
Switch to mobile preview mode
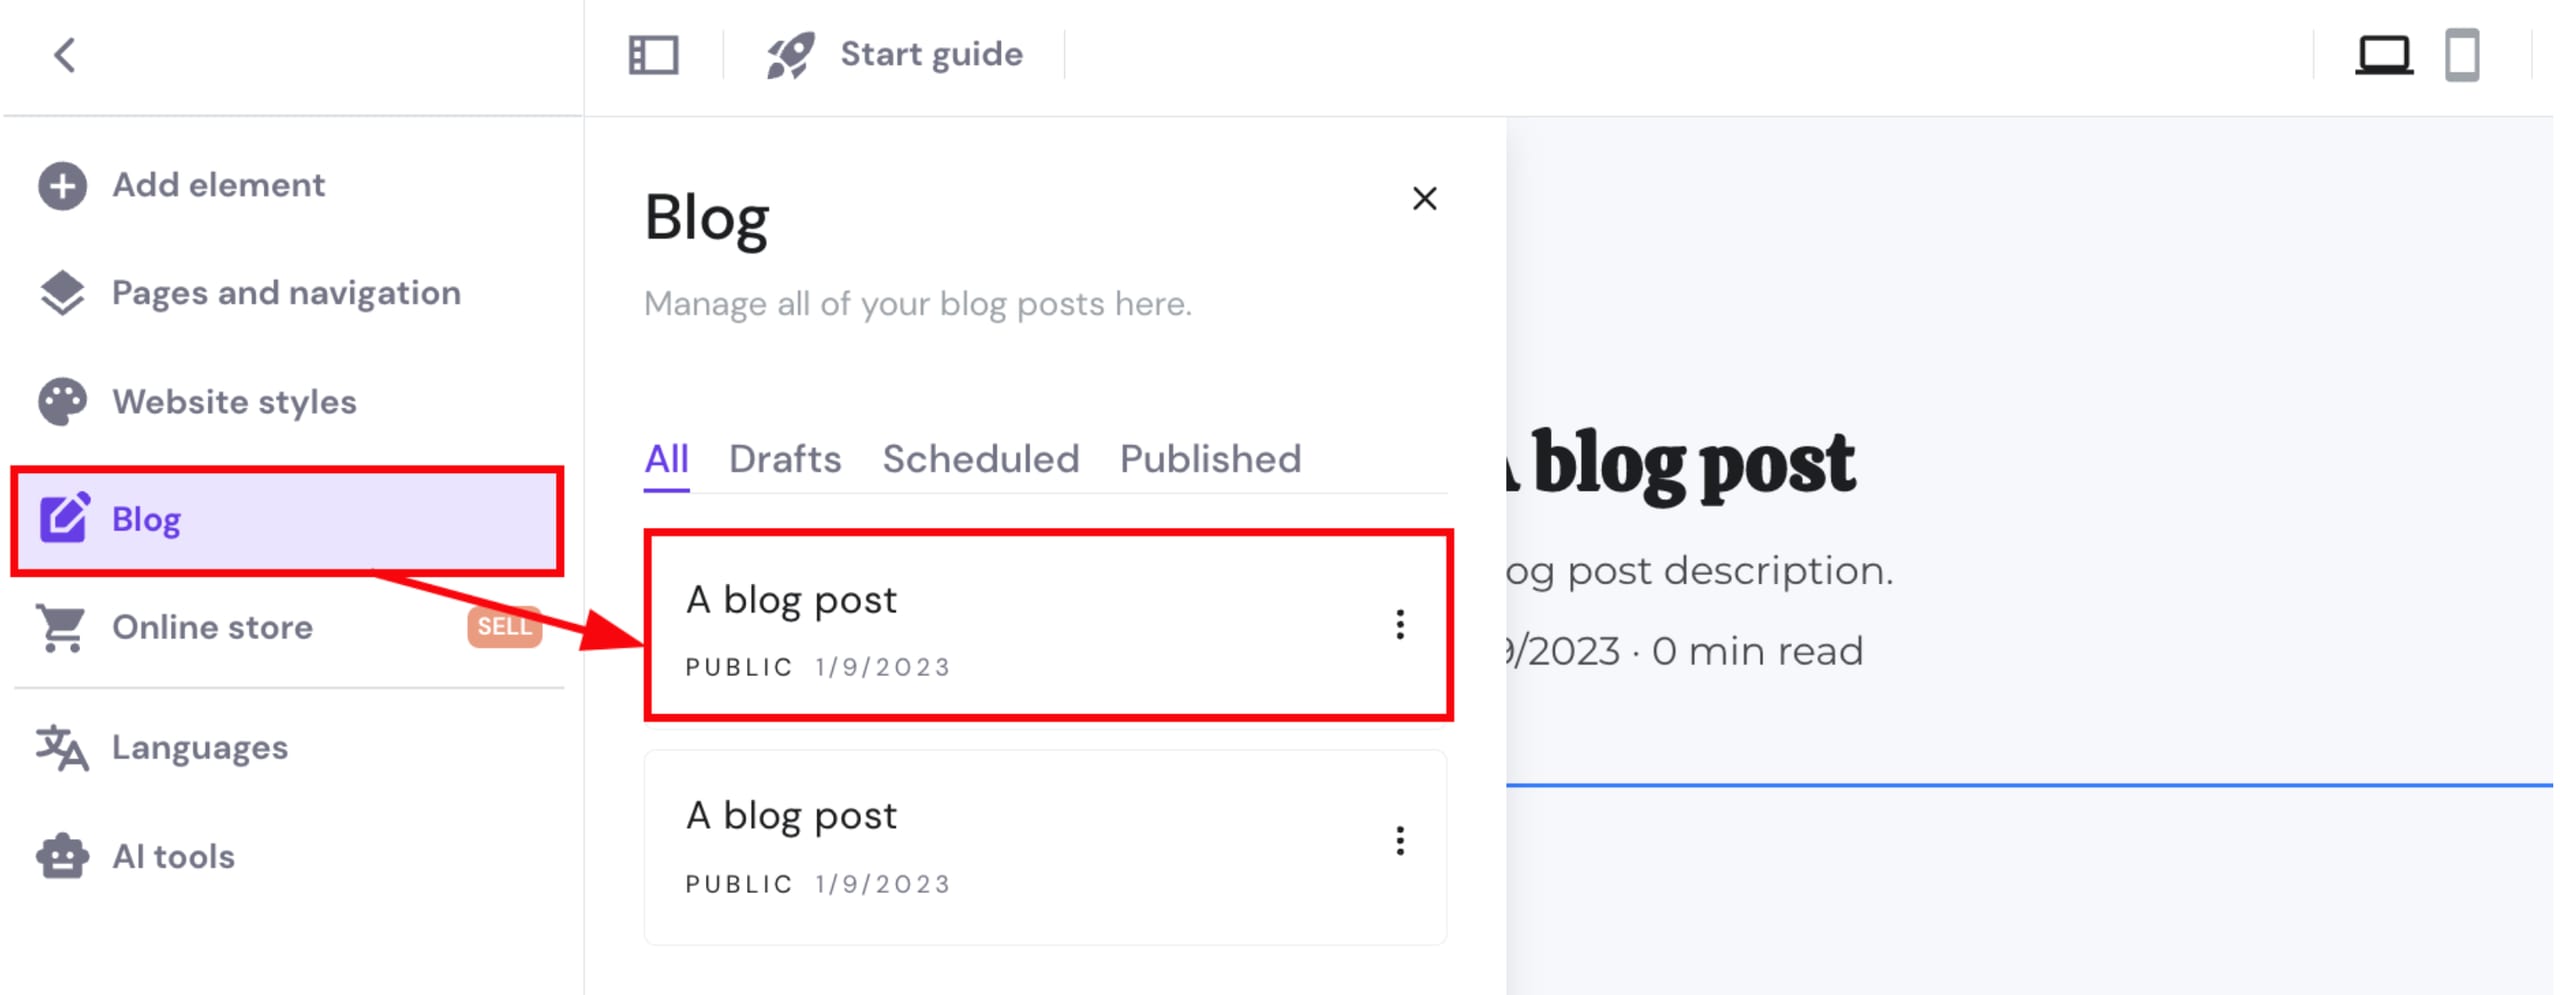tap(2461, 55)
